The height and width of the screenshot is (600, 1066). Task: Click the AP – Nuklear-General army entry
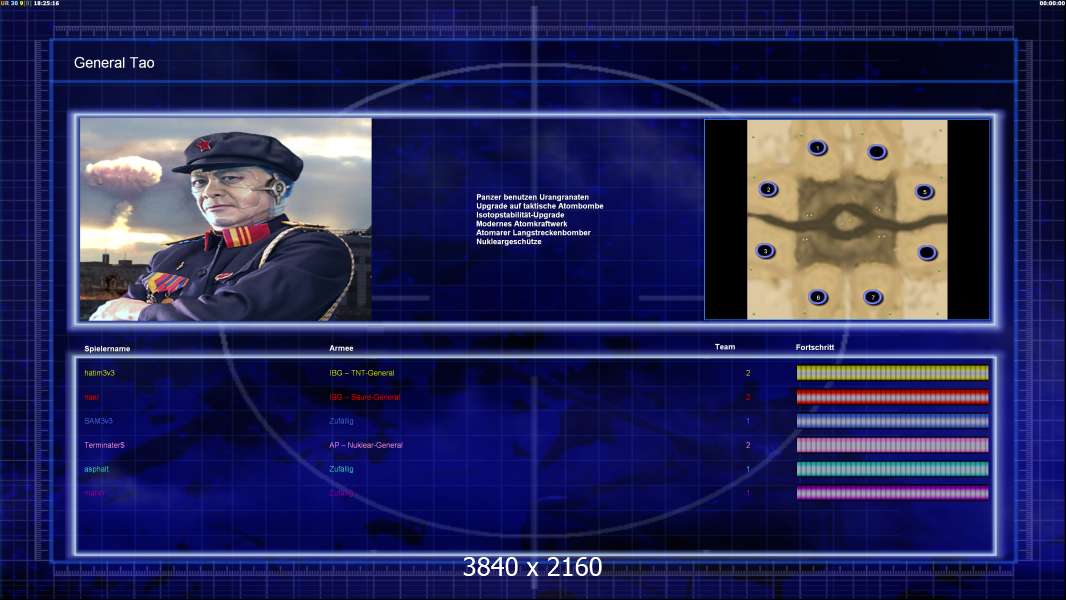[x=366, y=445]
